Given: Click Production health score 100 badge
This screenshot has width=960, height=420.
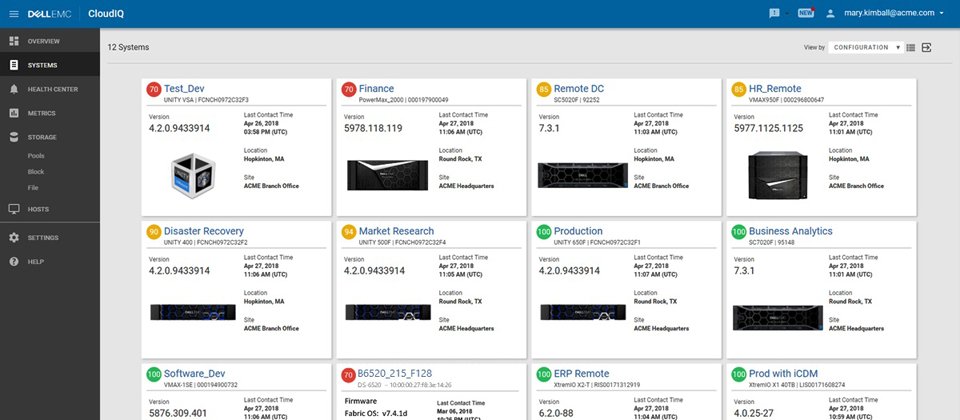Looking at the screenshot, I should click(544, 232).
